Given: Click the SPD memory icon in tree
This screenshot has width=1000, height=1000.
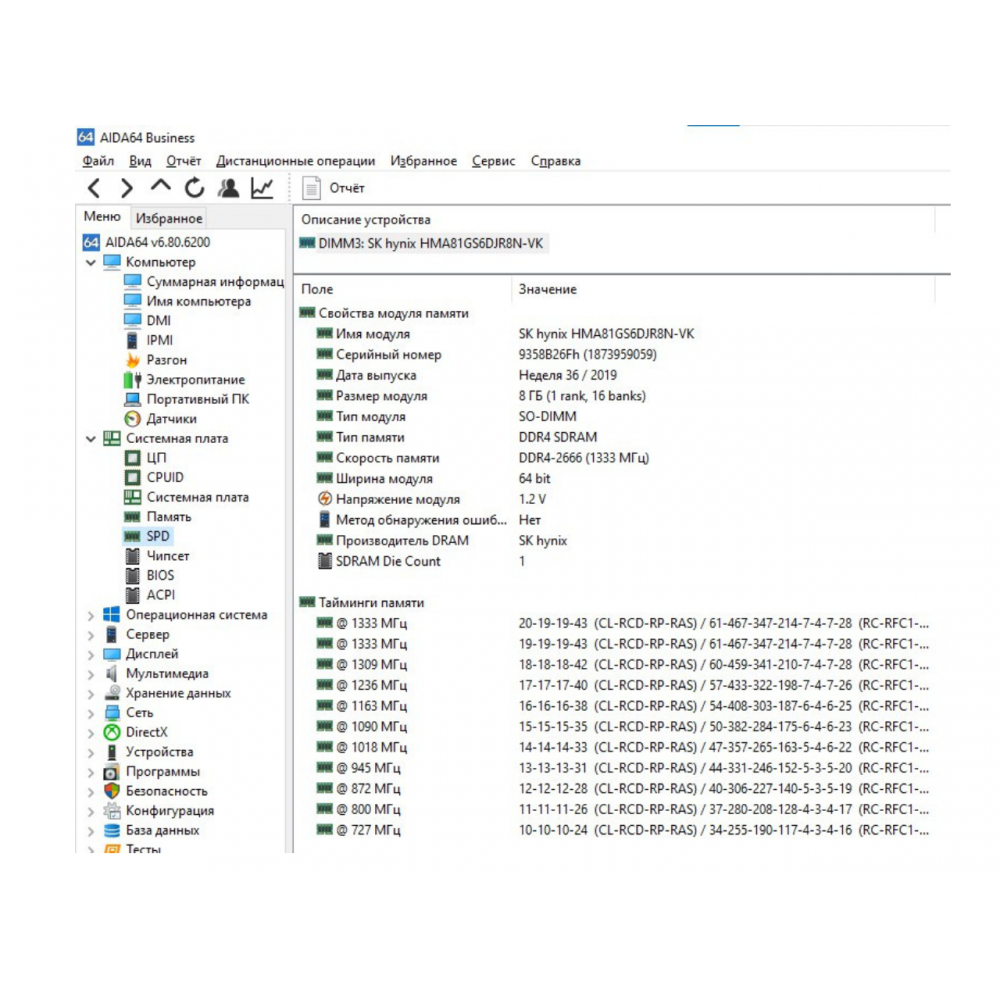Looking at the screenshot, I should [133, 536].
